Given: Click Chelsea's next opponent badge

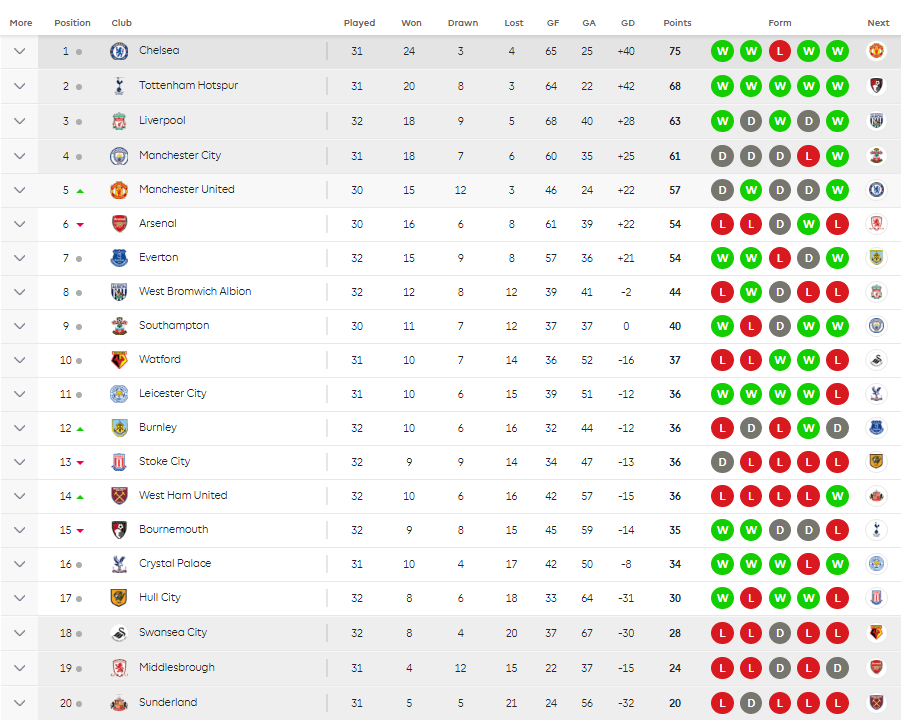Looking at the screenshot, I should pos(877,51).
